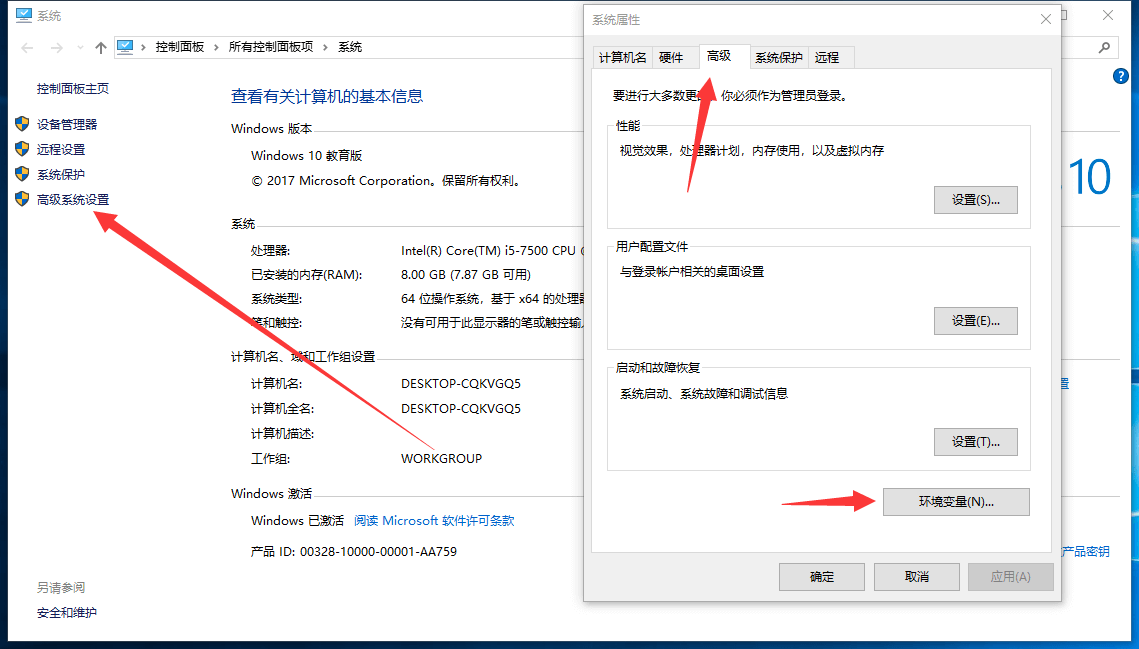
Task: Switch to the 硬件 tab
Action: [674, 57]
